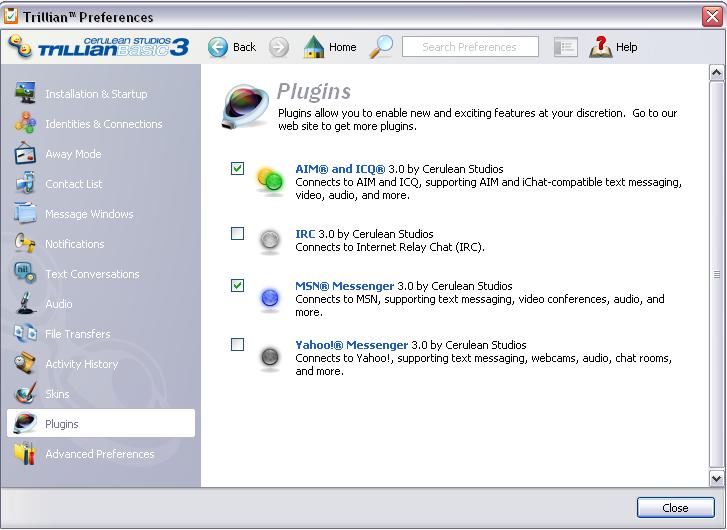The width and height of the screenshot is (727, 530).
Task: Click the Text Conversations bubble icon
Action: [x=25, y=273]
